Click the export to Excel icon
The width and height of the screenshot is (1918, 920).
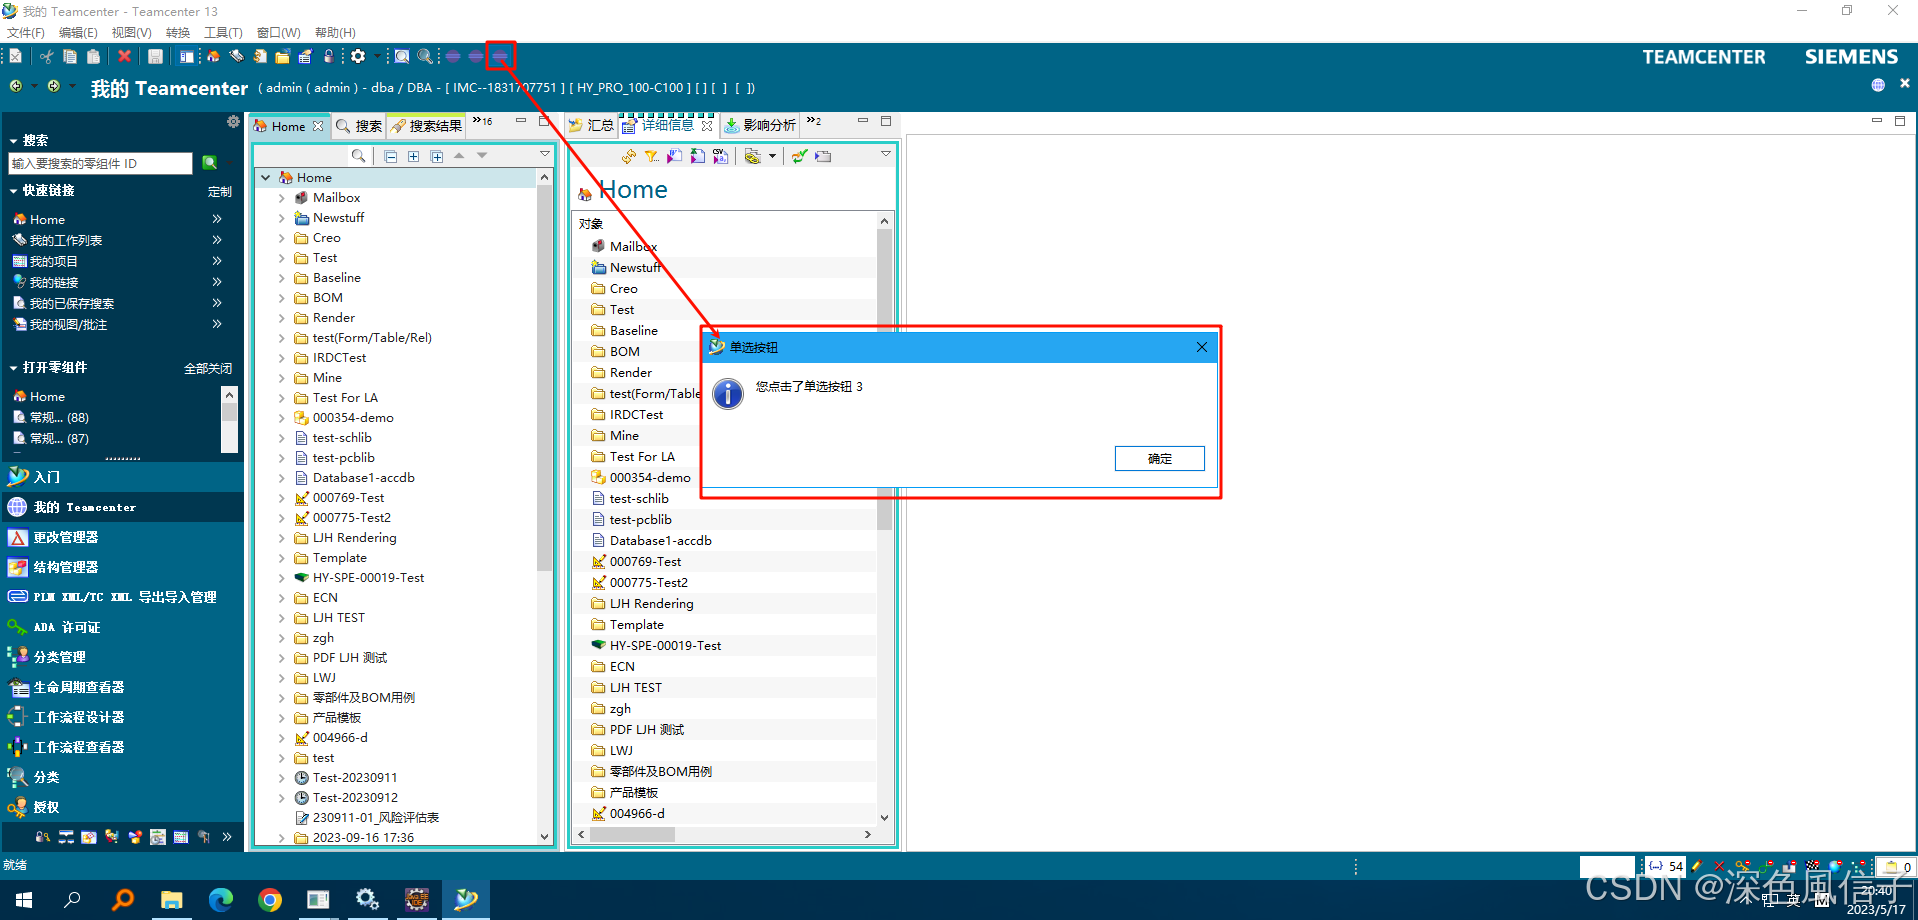(697, 156)
